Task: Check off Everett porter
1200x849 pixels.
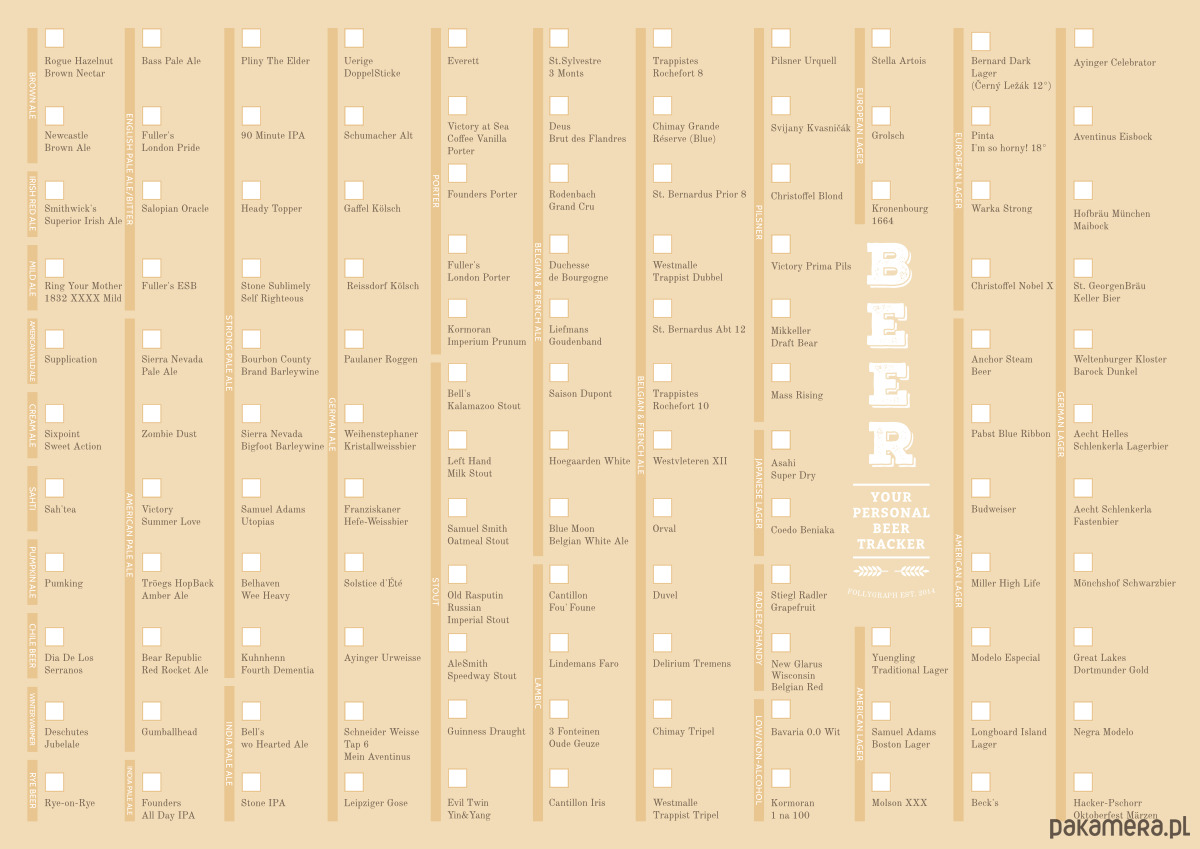Action: pos(457,38)
